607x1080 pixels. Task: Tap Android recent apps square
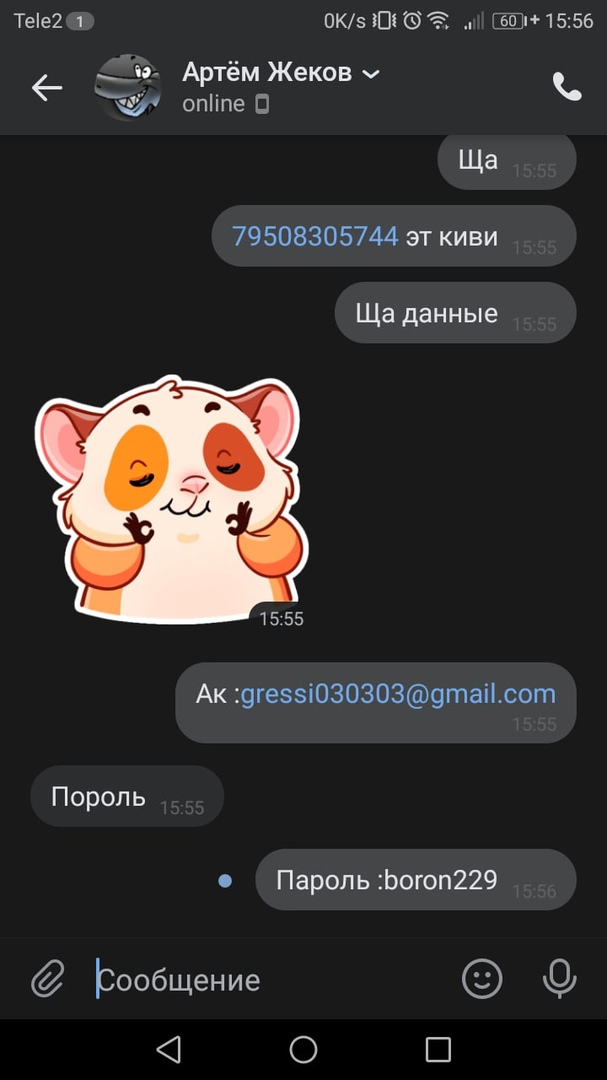(438, 1050)
